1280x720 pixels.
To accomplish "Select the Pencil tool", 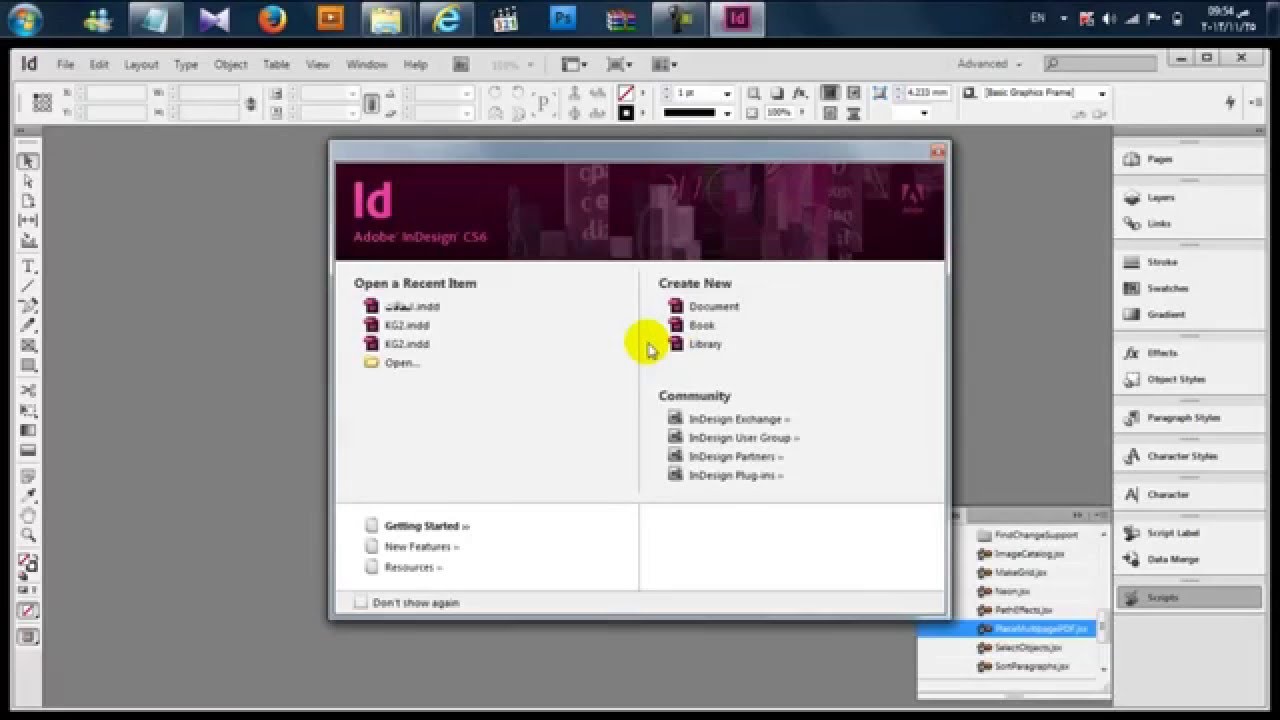I will [x=28, y=326].
